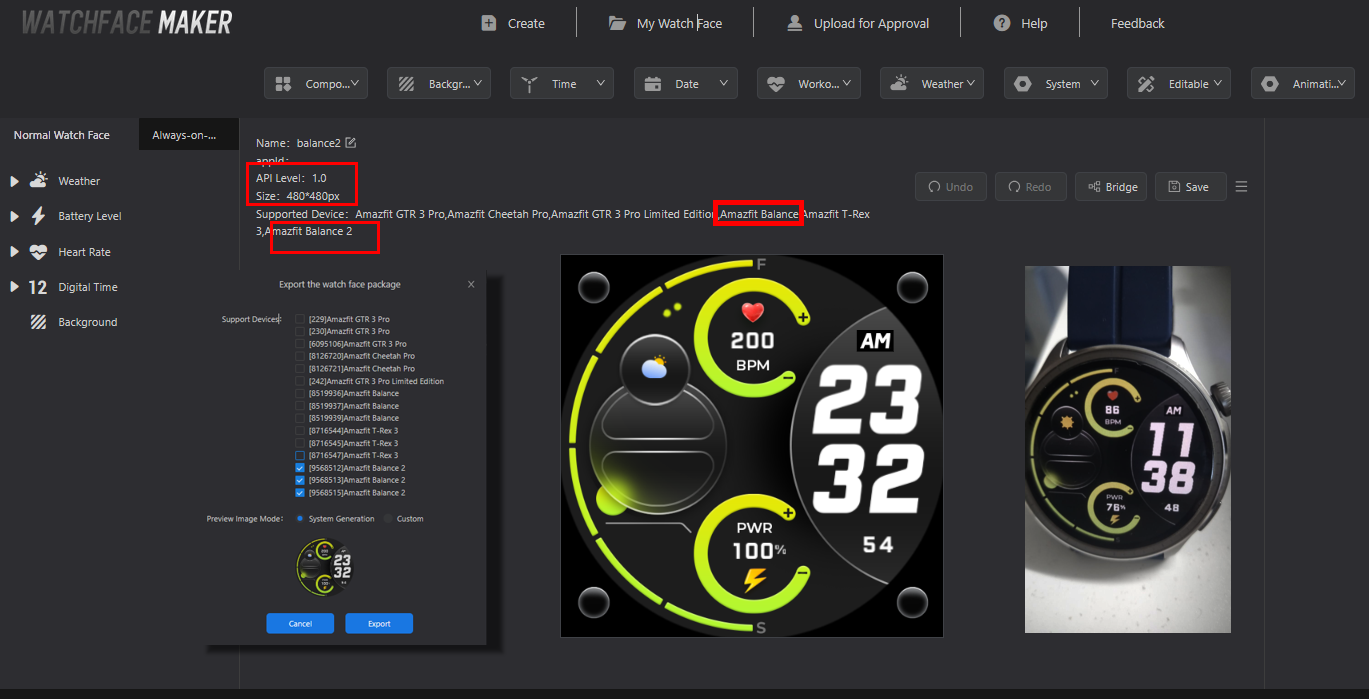Click the Bridge button
The image size is (1369, 699).
1111,187
